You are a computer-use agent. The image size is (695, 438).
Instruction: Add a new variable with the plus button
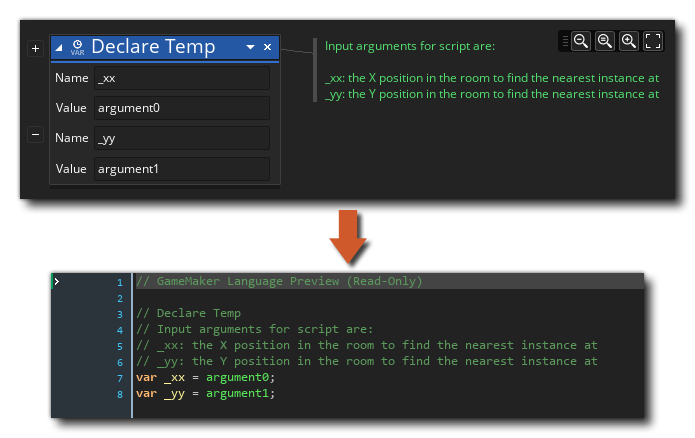[36, 48]
